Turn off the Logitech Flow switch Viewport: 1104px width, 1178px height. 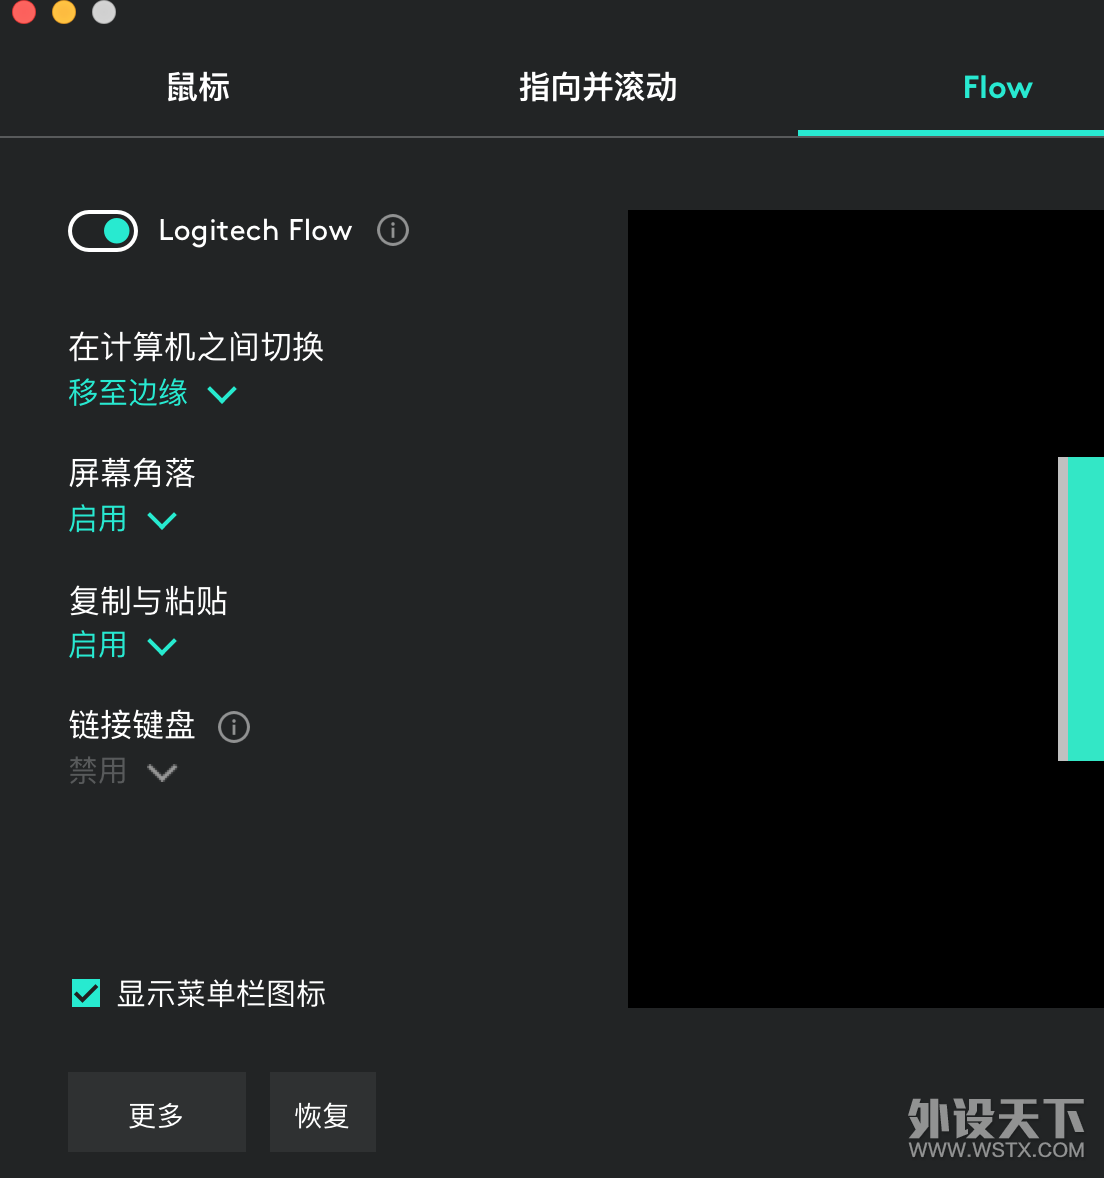point(103,231)
